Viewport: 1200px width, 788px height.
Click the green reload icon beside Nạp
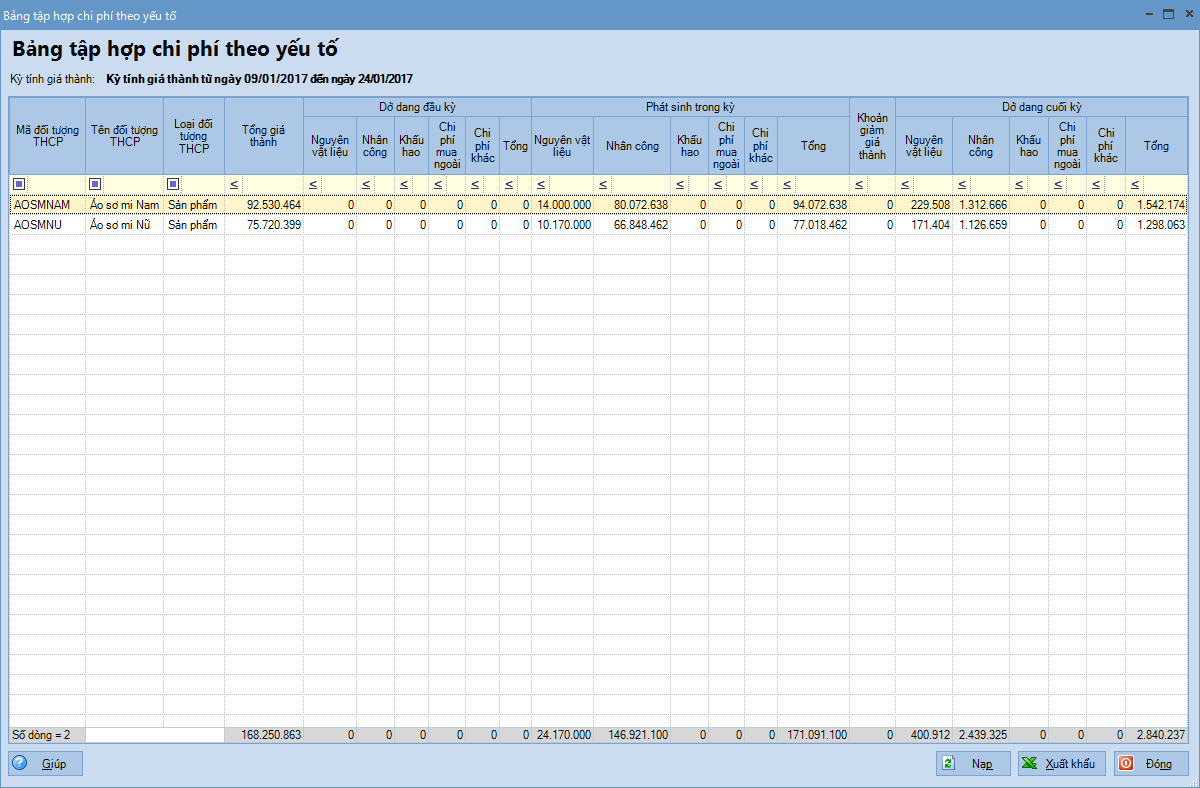pyautogui.click(x=947, y=763)
